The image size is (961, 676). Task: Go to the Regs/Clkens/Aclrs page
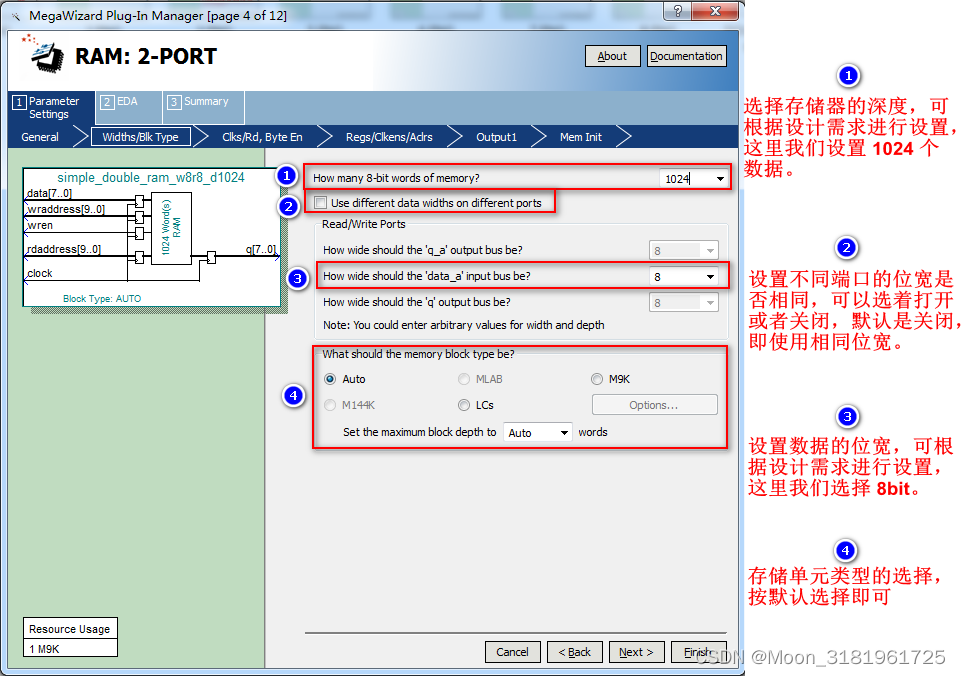389,137
